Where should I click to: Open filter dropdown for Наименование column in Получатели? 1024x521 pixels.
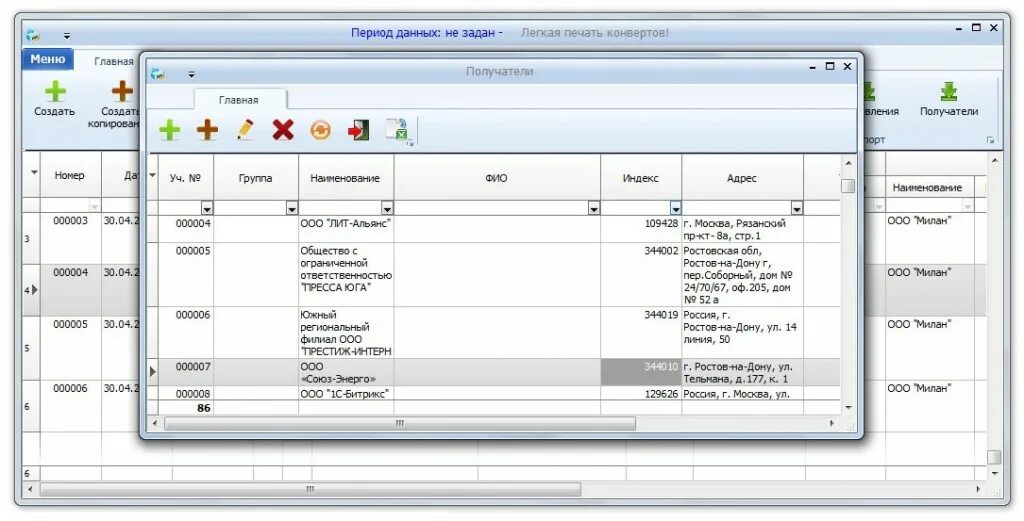pos(387,209)
